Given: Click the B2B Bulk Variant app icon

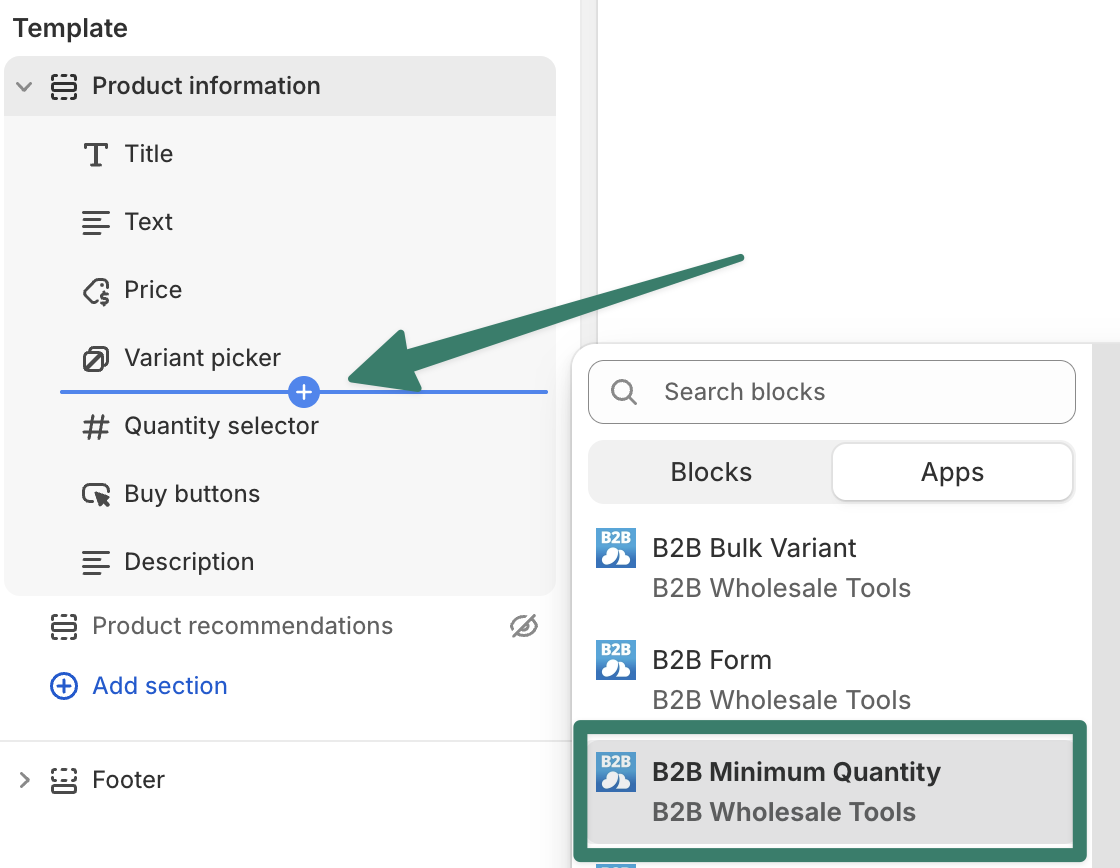Looking at the screenshot, I should pyautogui.click(x=616, y=548).
